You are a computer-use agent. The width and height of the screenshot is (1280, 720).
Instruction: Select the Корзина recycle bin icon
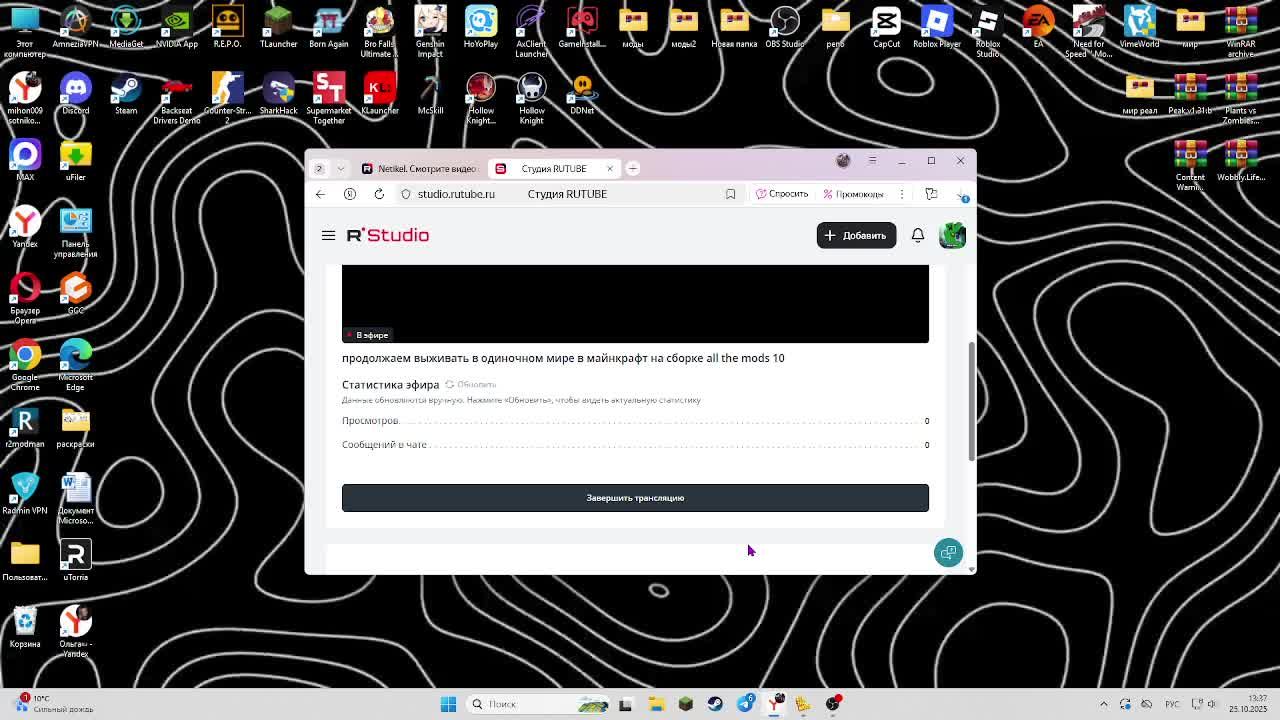[25, 628]
